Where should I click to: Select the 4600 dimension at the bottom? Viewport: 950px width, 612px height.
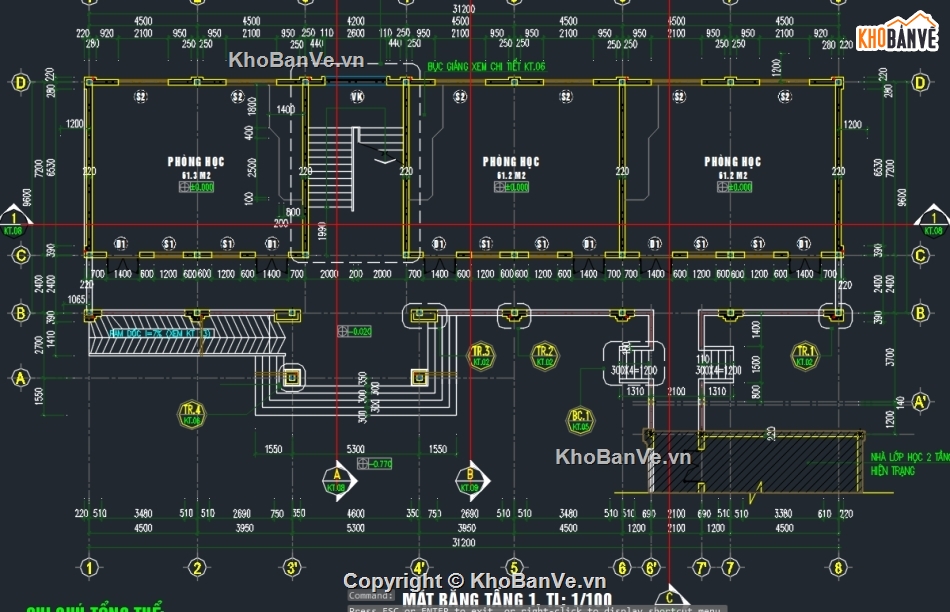pos(356,513)
